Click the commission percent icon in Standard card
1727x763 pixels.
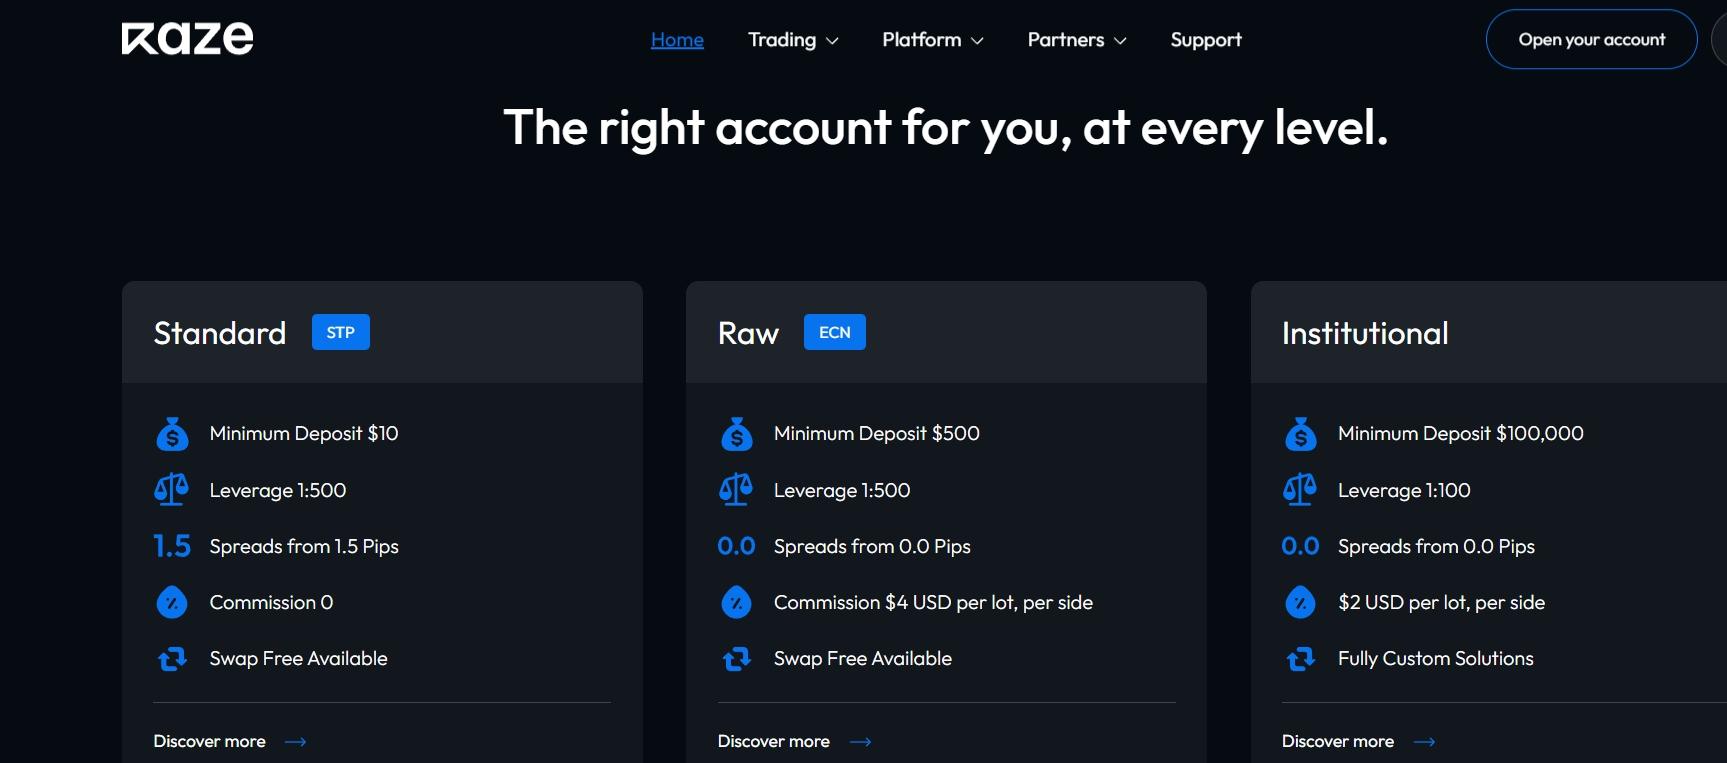[172, 602]
